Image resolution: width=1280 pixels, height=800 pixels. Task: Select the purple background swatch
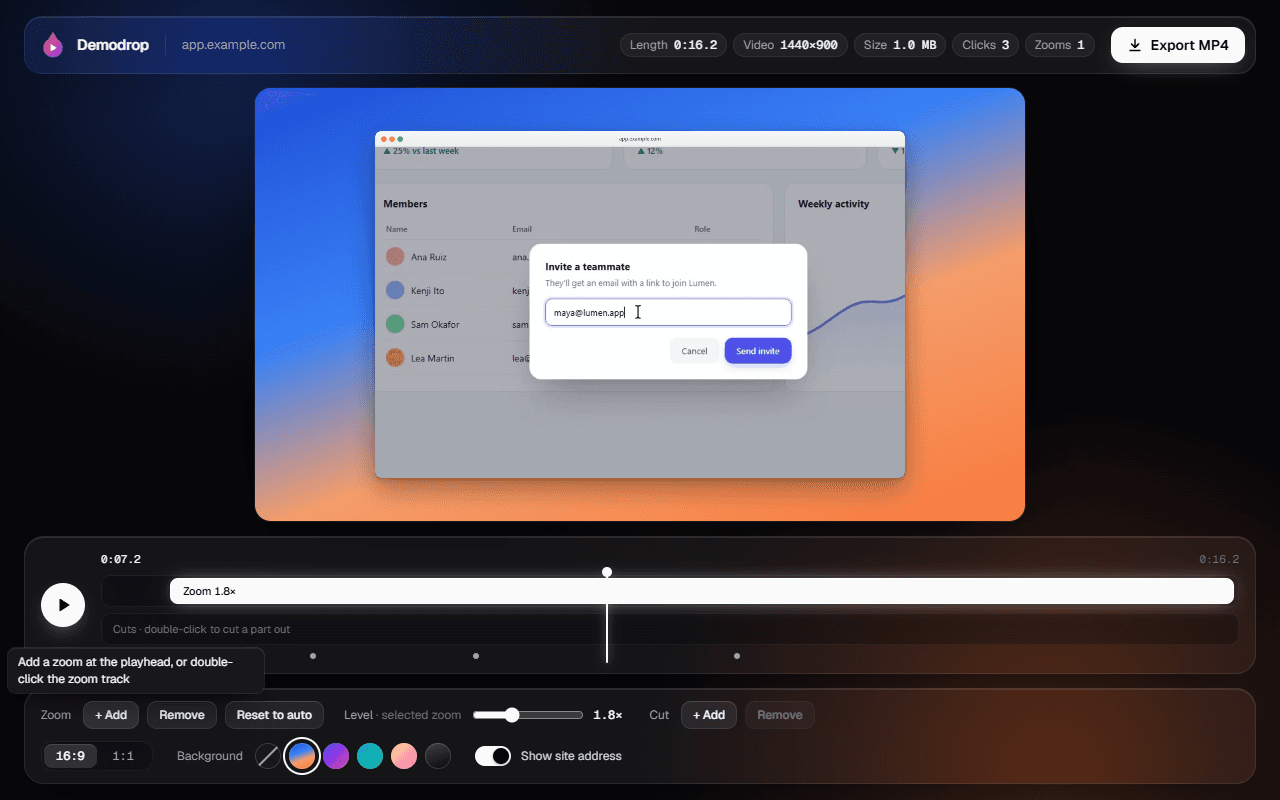(336, 756)
